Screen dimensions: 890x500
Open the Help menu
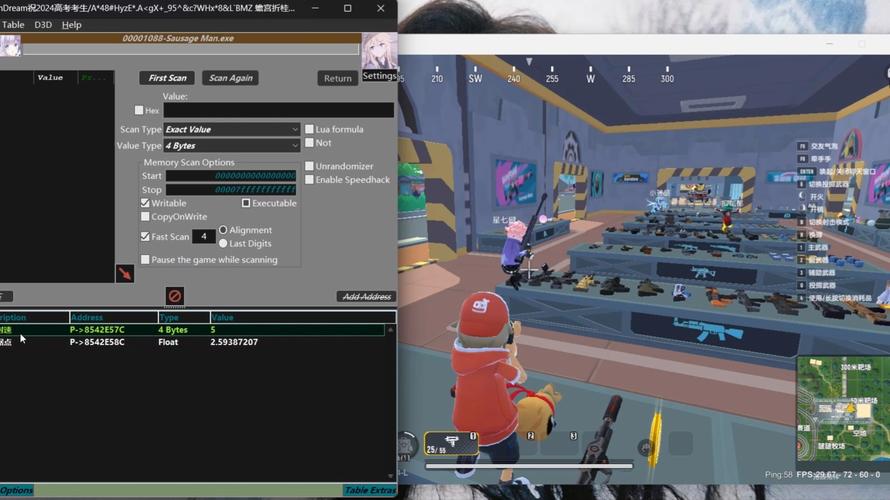(72, 25)
